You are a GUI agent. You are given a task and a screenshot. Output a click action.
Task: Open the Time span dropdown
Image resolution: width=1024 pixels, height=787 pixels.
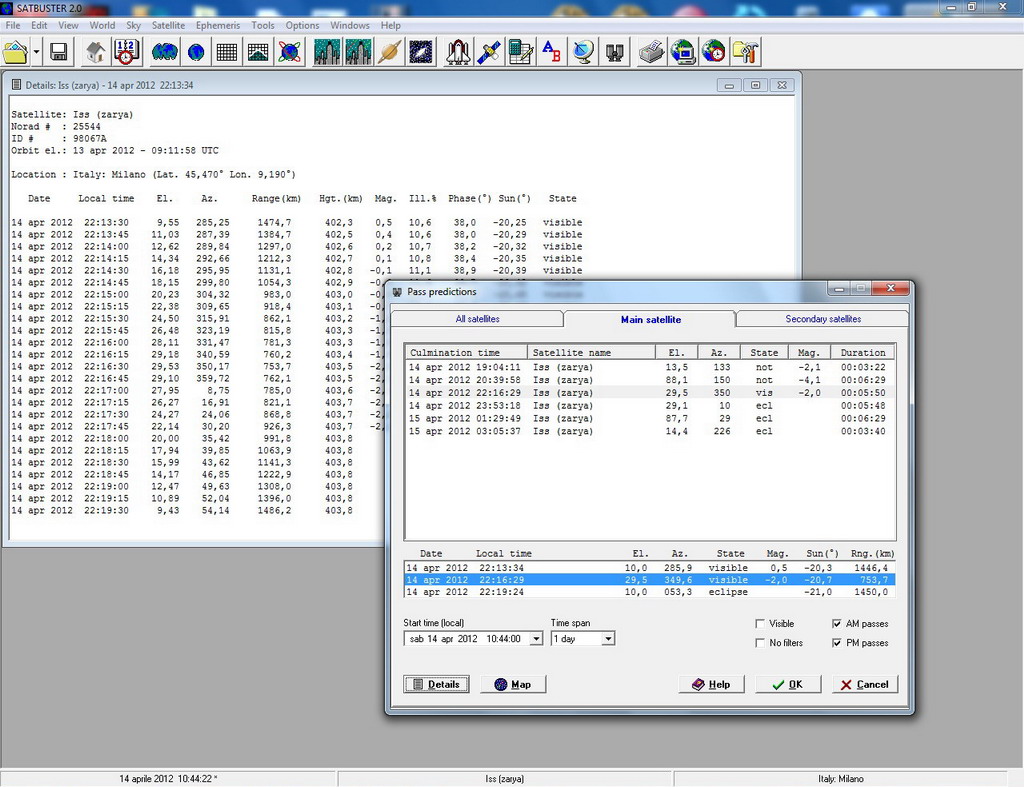(608, 639)
